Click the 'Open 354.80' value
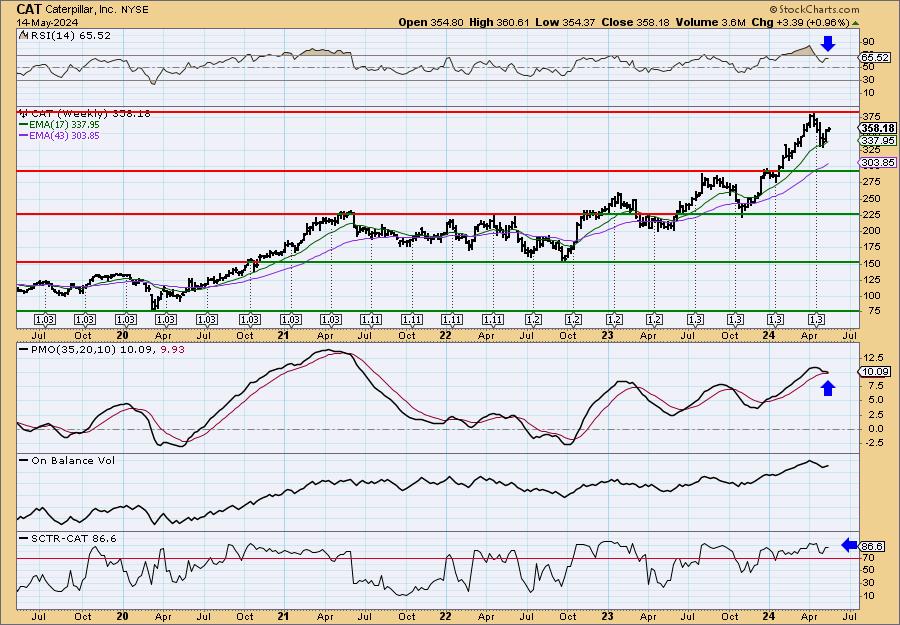 point(433,22)
